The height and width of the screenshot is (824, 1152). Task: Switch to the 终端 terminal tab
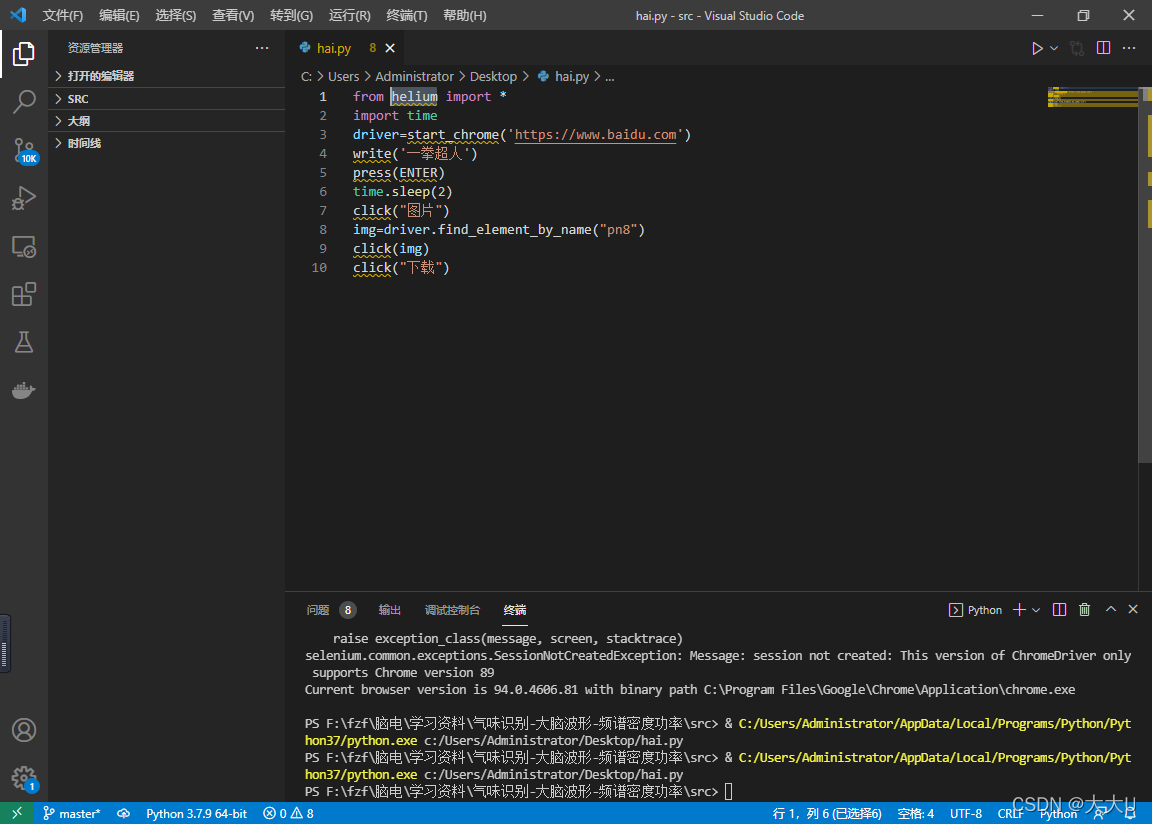[515, 610]
